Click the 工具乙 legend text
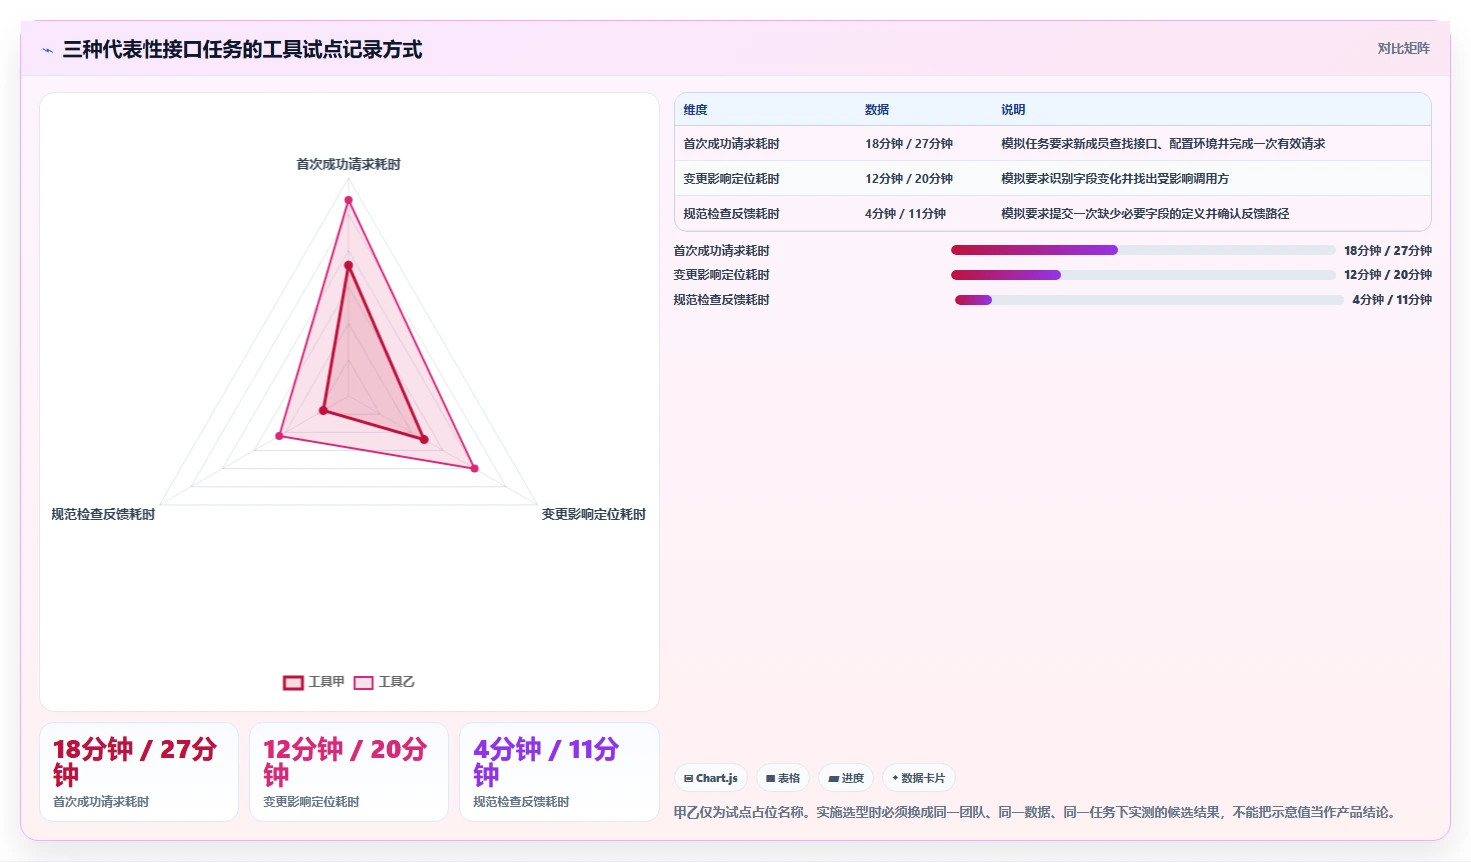1471x862 pixels. 396,682
